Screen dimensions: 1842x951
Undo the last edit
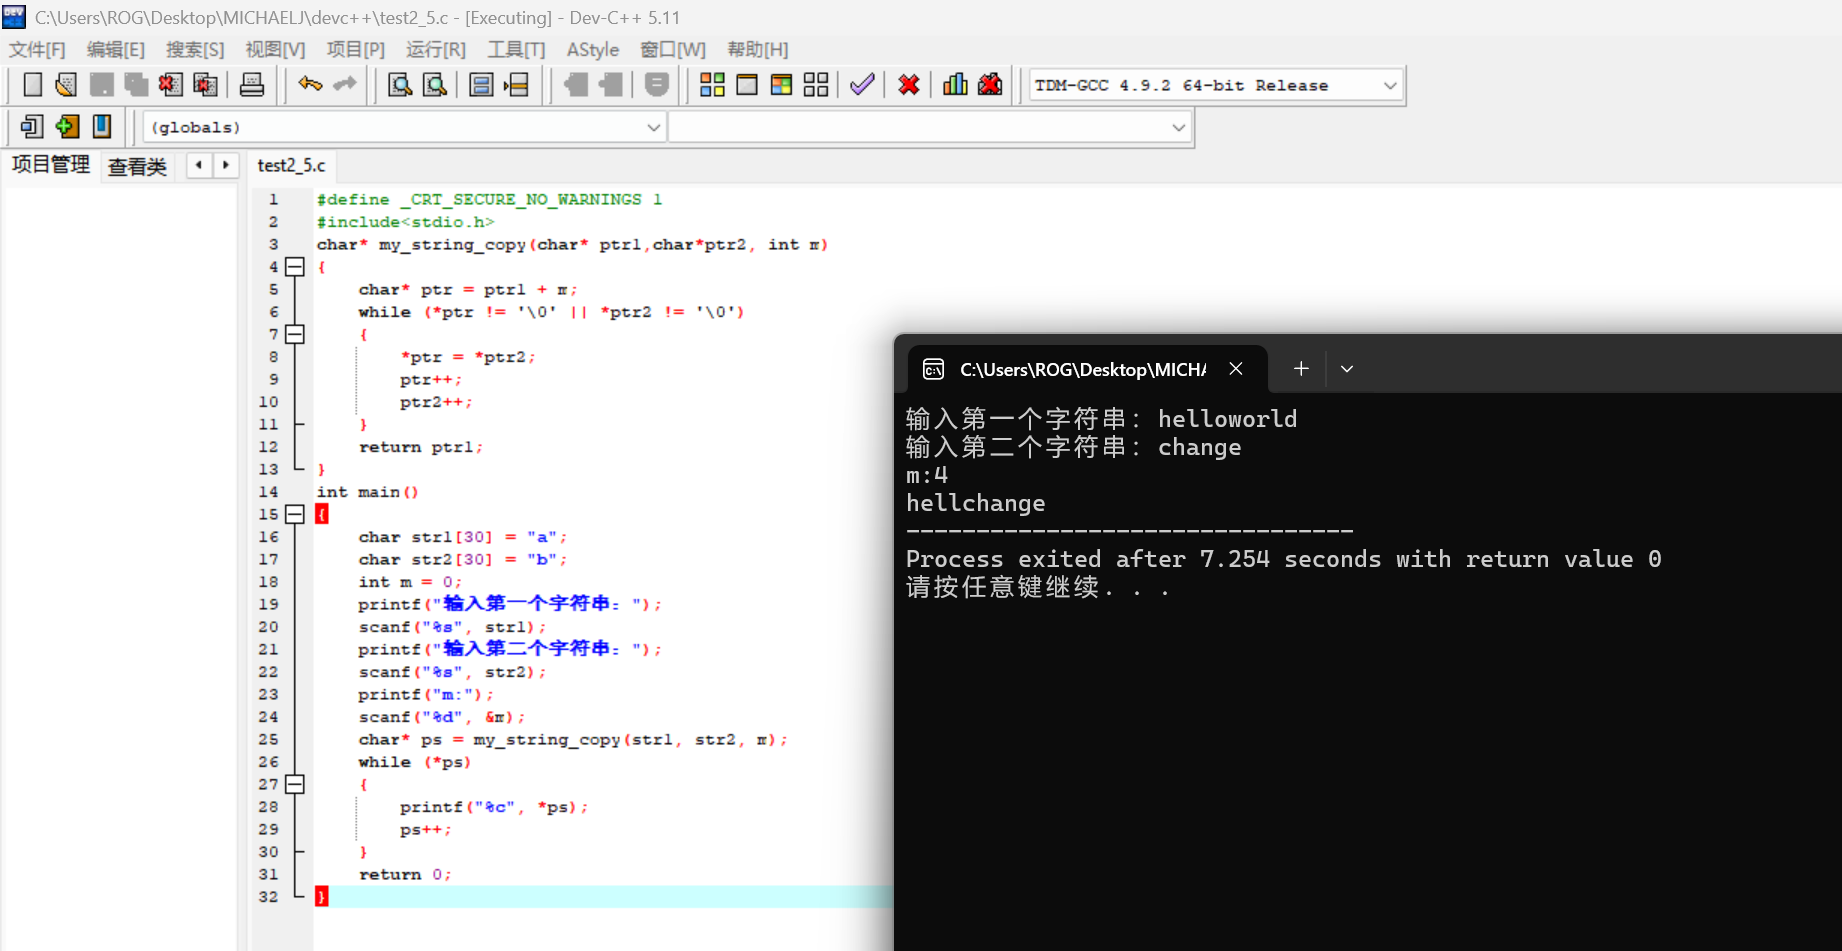pyautogui.click(x=310, y=85)
